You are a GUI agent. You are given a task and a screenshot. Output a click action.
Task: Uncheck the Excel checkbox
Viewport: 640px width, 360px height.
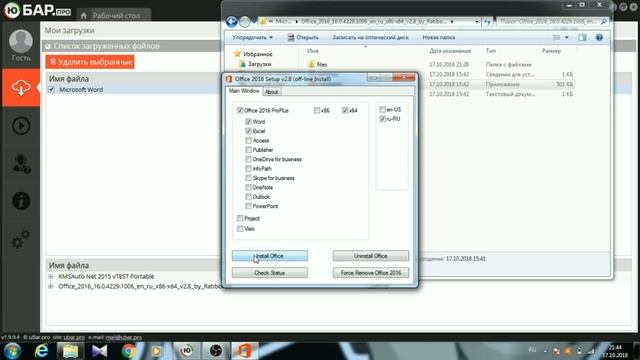pyautogui.click(x=248, y=131)
